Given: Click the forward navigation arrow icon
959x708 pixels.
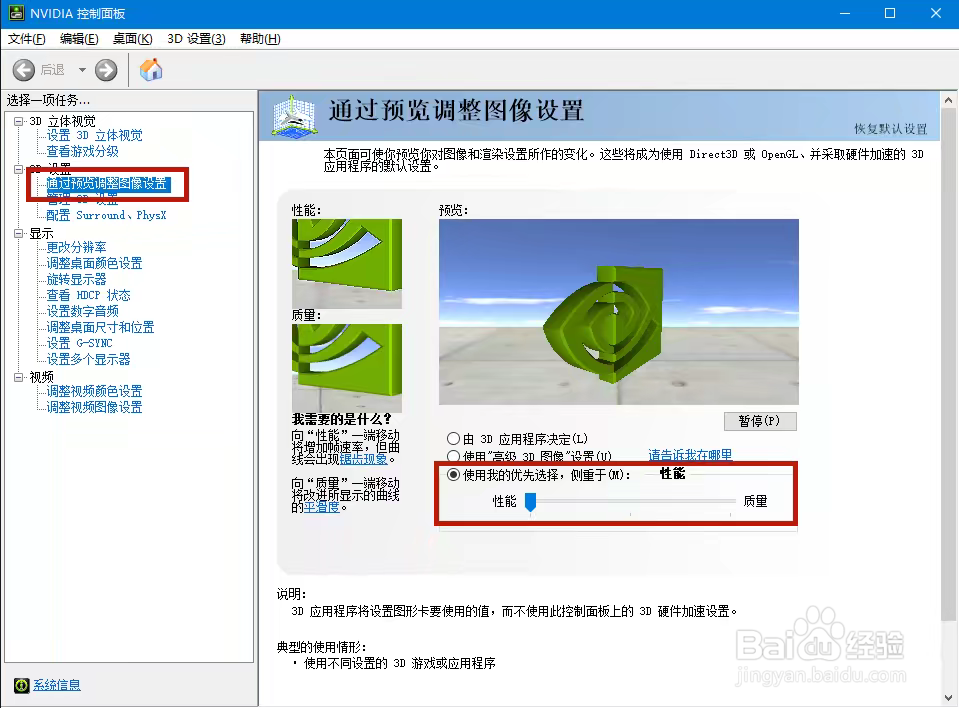Looking at the screenshot, I should [x=104, y=70].
